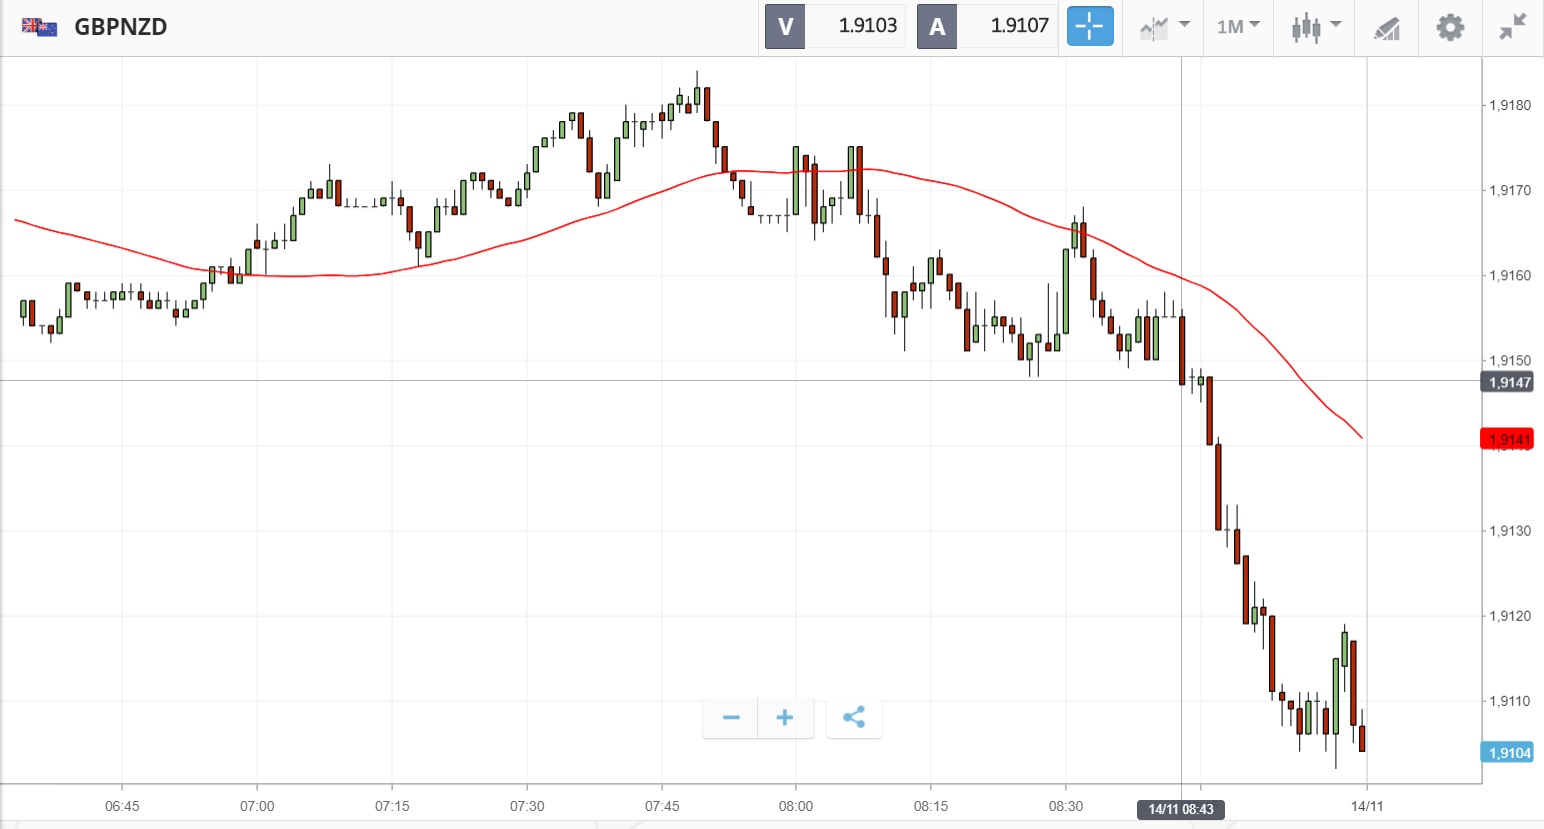
Task: Open chart settings gear
Action: point(1450,27)
